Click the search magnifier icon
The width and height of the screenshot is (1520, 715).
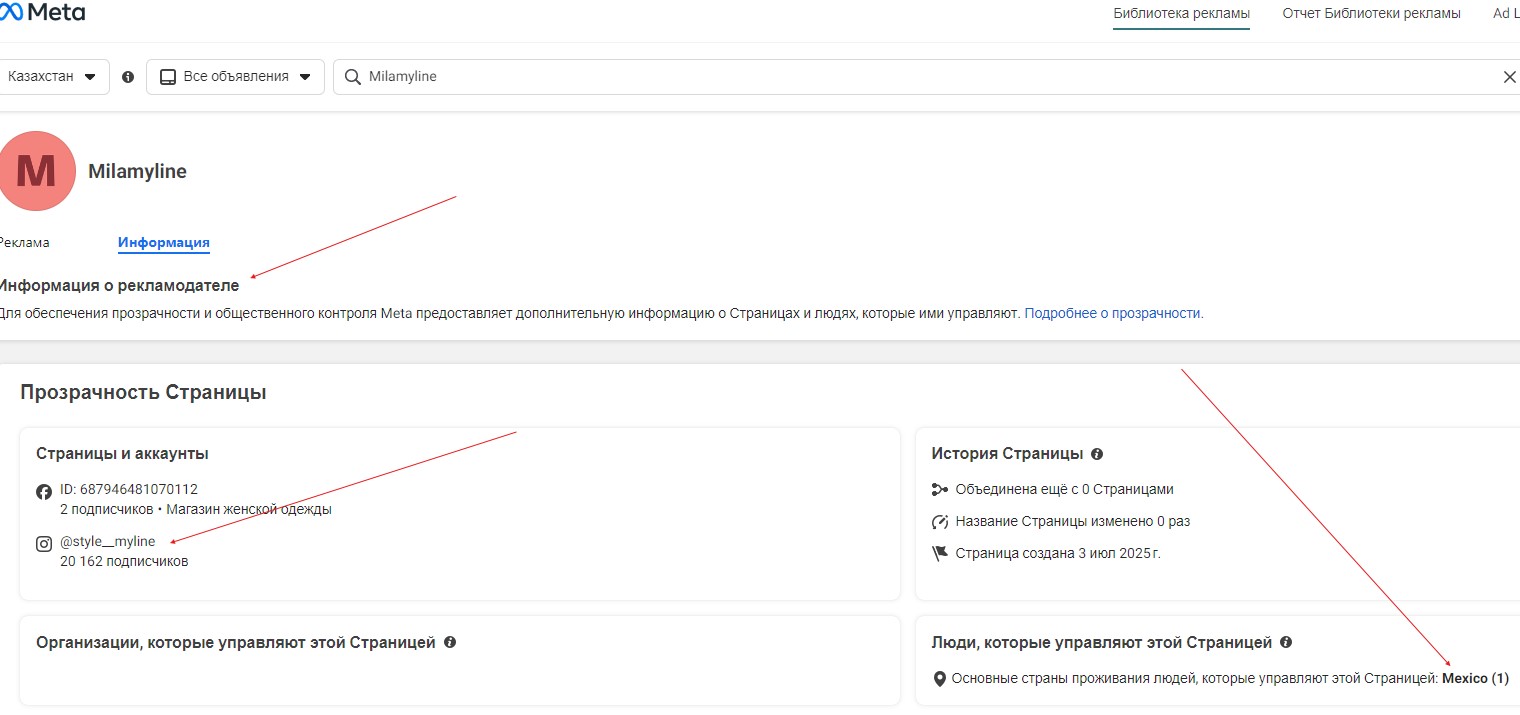(x=351, y=77)
